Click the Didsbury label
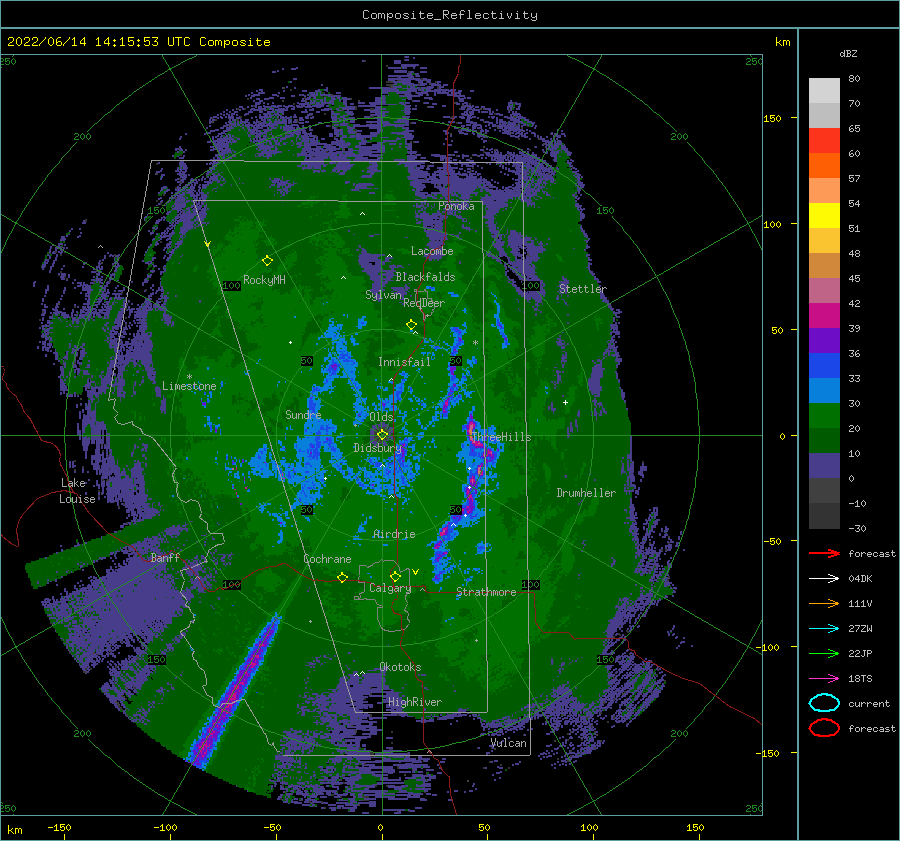The height and width of the screenshot is (841, 900). pyautogui.click(x=377, y=448)
